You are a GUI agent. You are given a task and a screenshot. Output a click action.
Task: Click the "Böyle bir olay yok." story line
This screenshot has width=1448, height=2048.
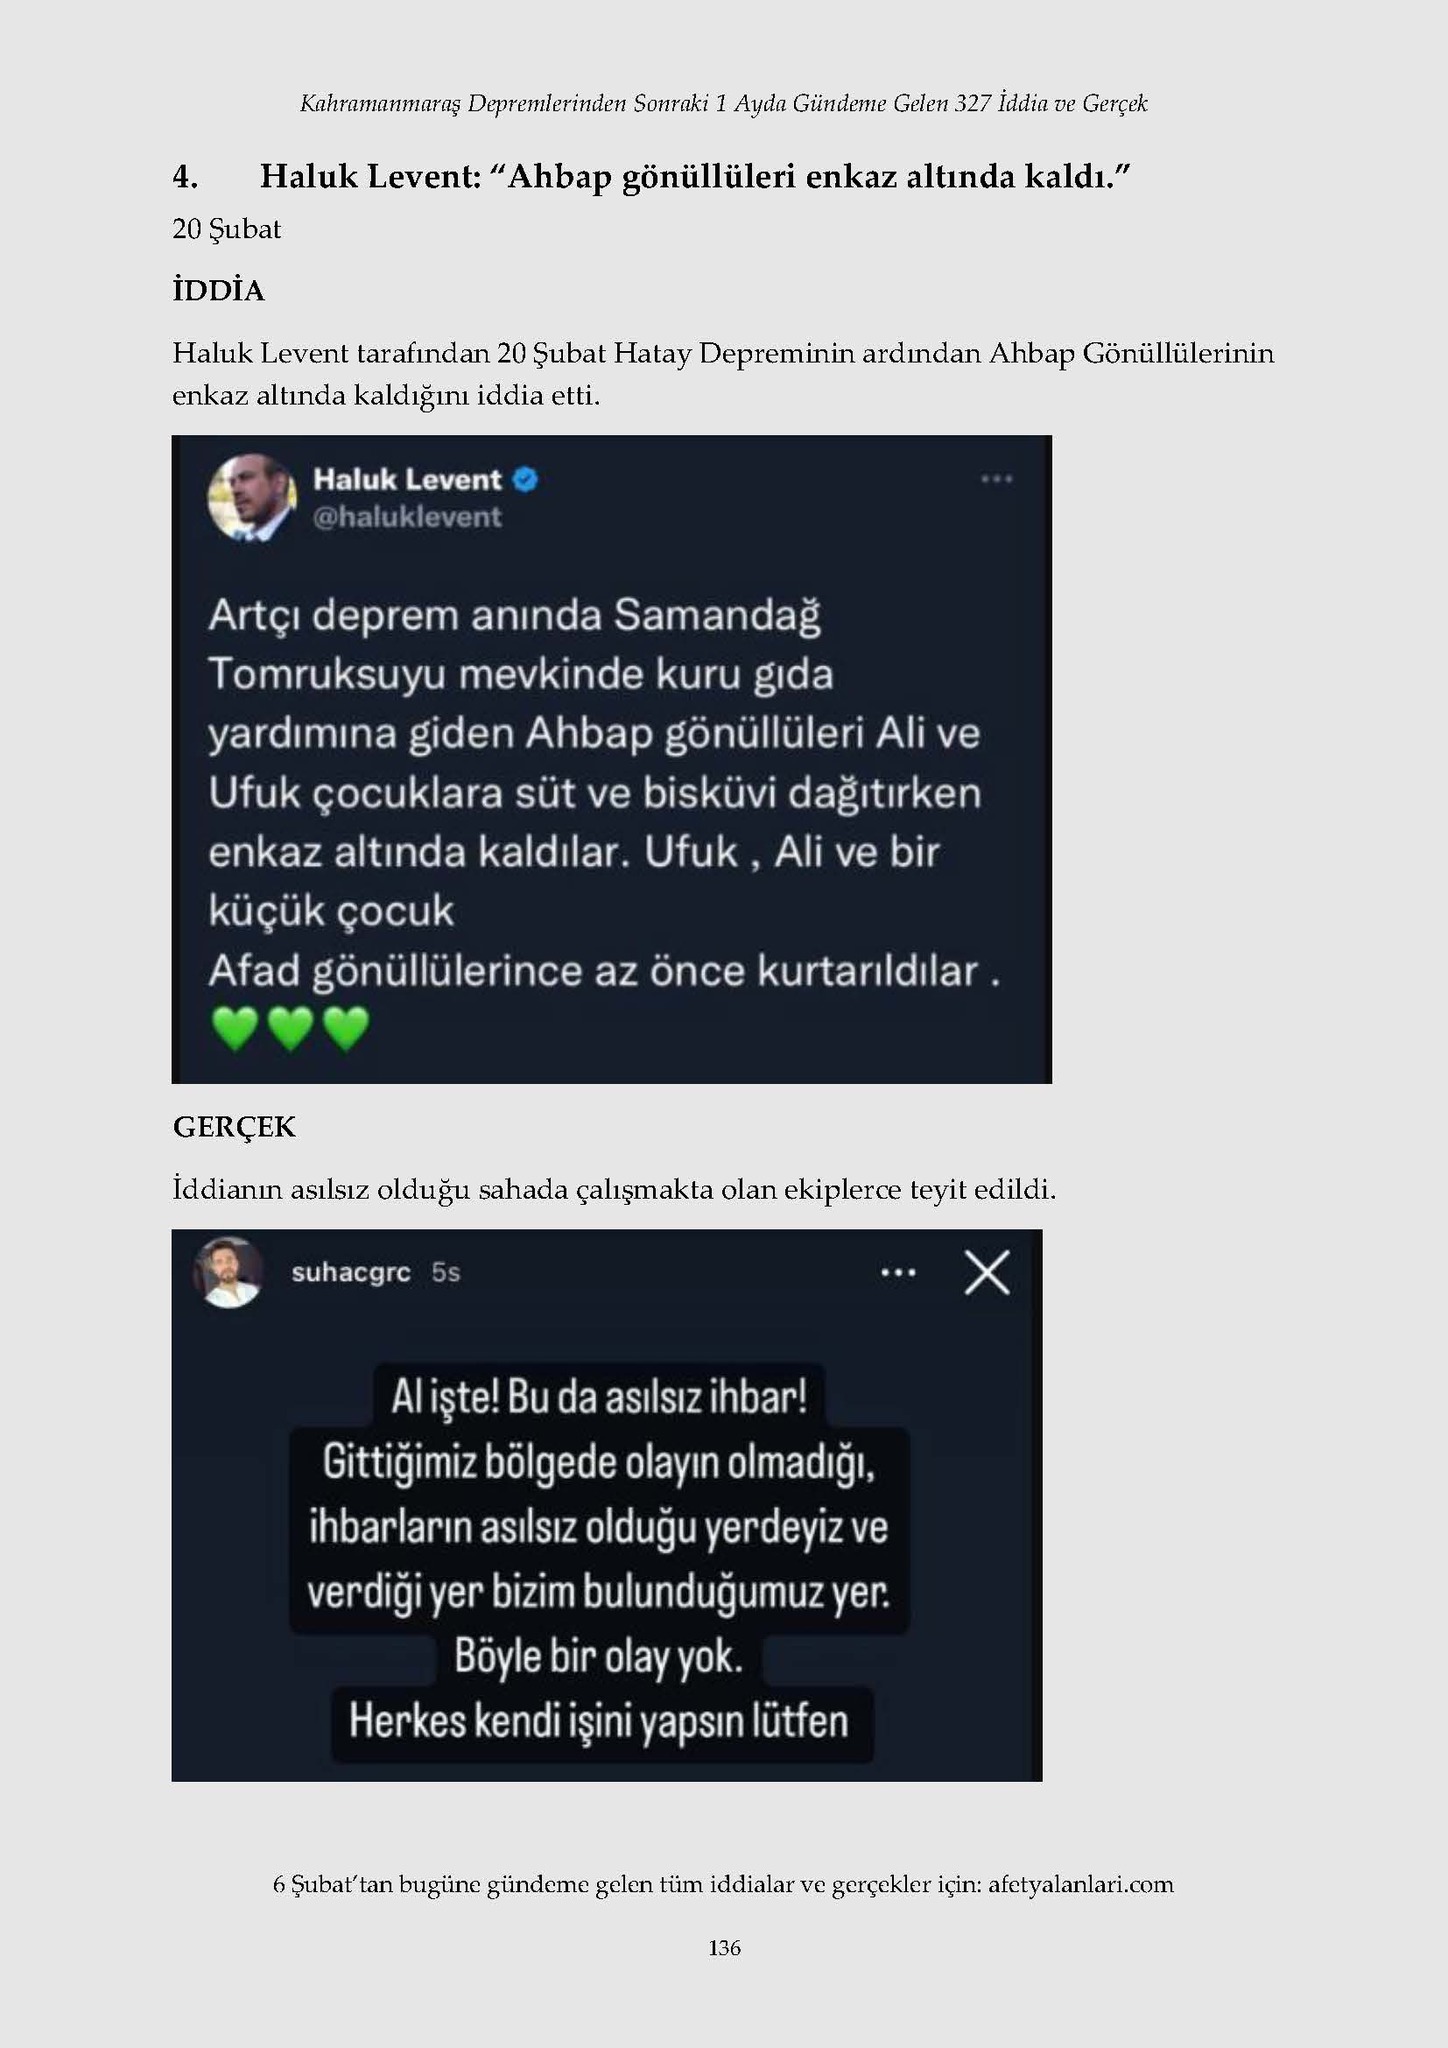(599, 1657)
